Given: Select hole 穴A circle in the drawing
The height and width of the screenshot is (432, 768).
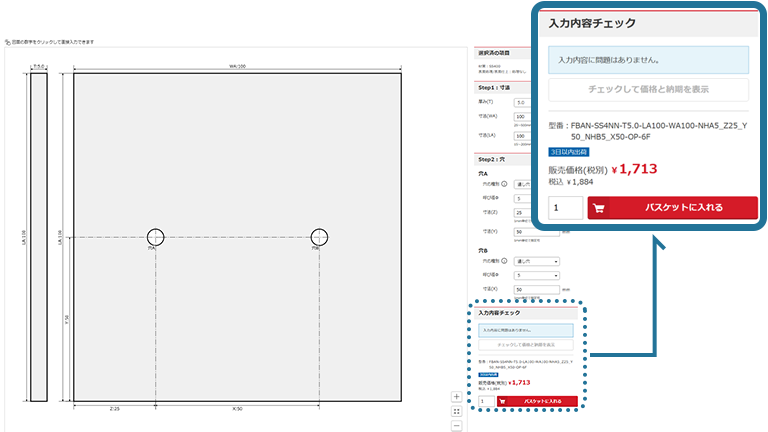Looking at the screenshot, I should point(156,237).
